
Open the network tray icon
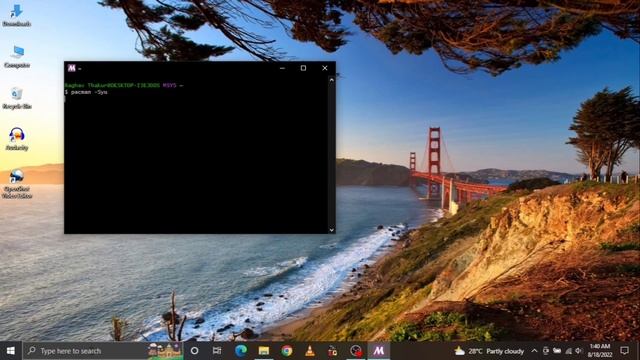point(568,351)
